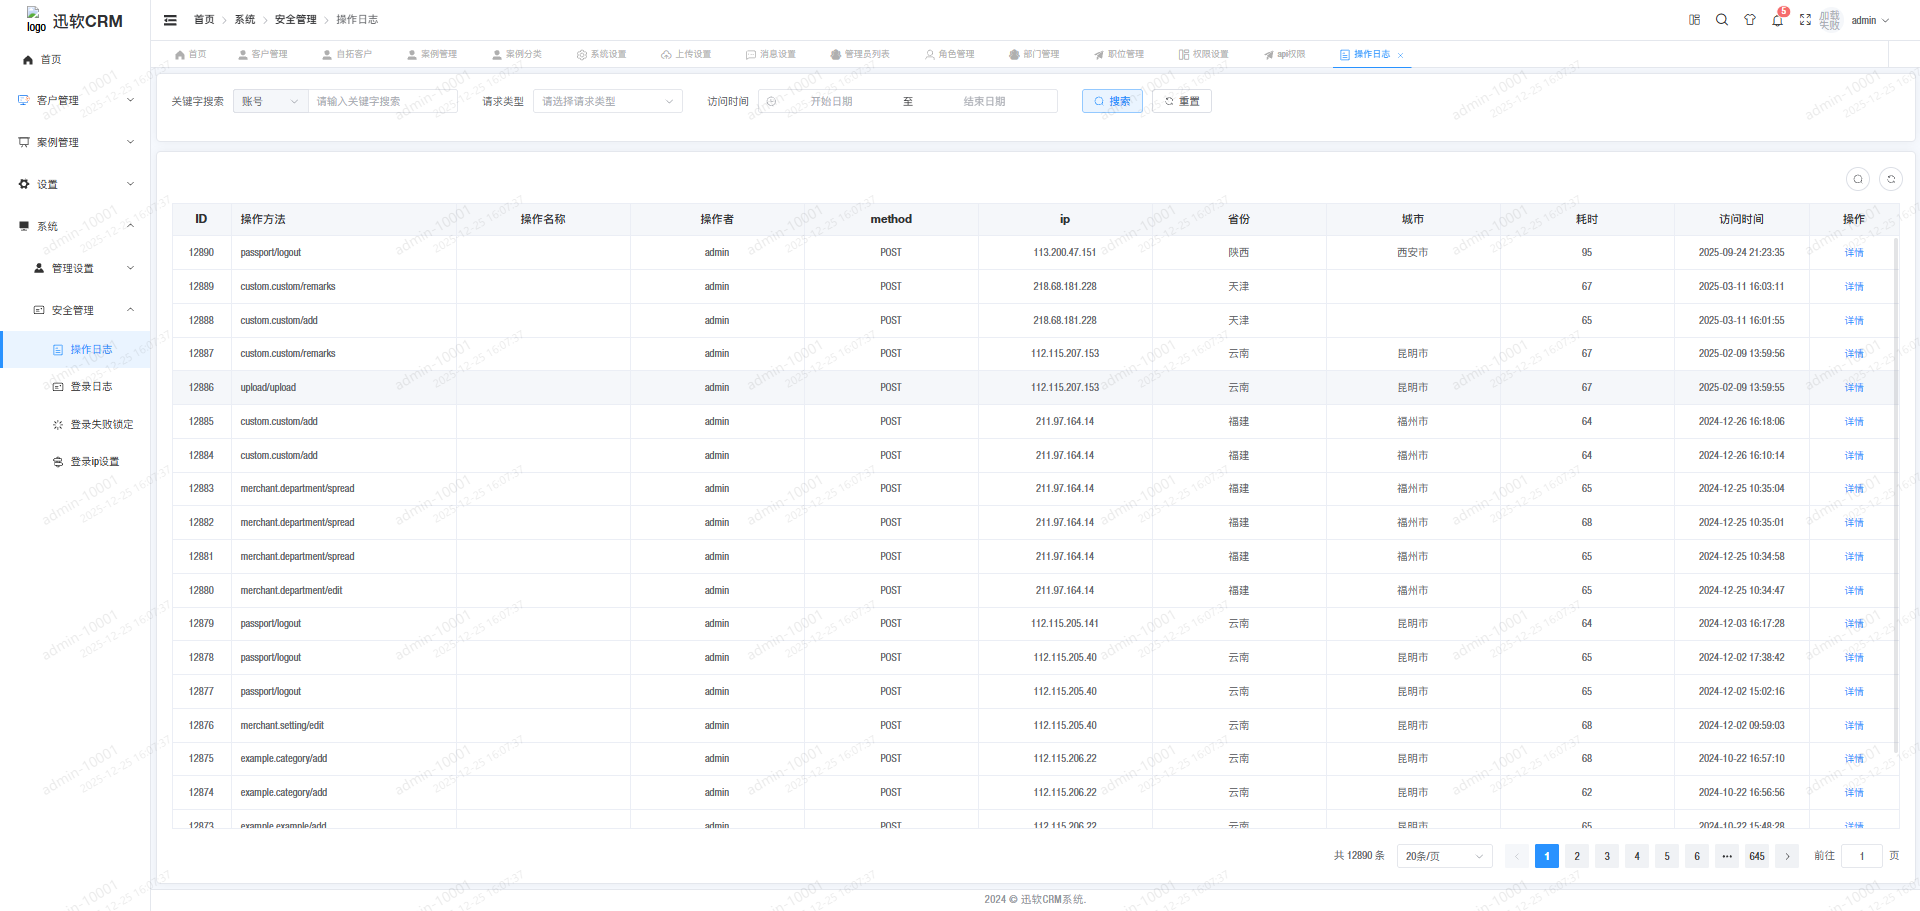Open the theme (t-shirt) icon
The height and width of the screenshot is (911, 1920).
click(x=1750, y=20)
